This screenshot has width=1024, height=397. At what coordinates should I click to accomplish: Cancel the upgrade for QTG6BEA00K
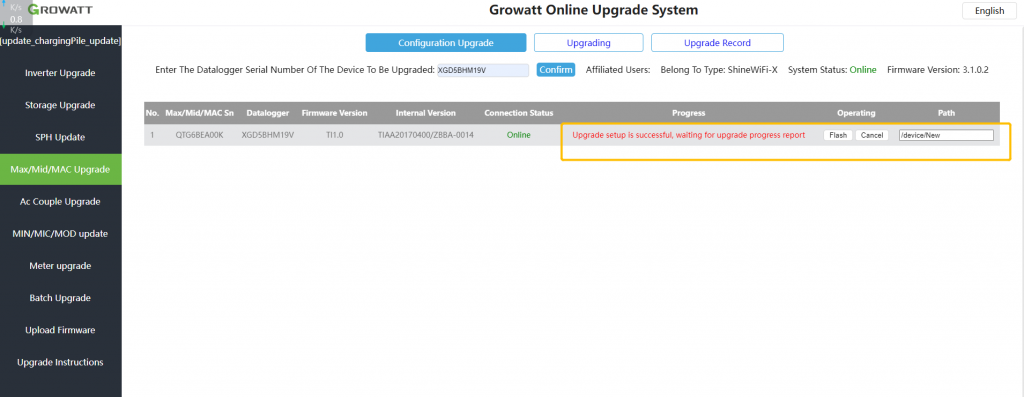pyautogui.click(x=871, y=135)
